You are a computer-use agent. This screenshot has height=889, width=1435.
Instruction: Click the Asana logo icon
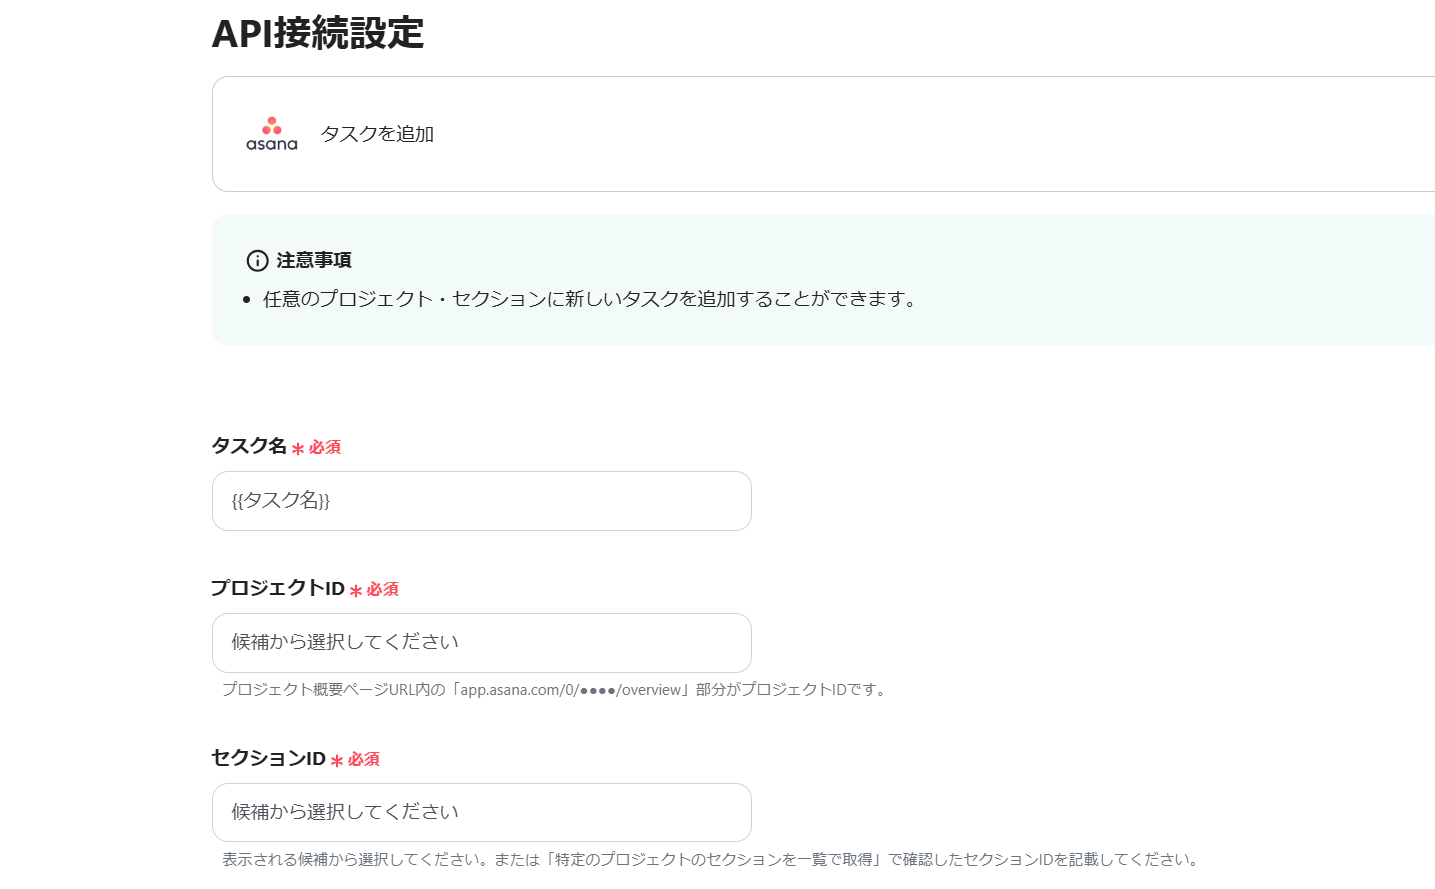[x=271, y=134]
